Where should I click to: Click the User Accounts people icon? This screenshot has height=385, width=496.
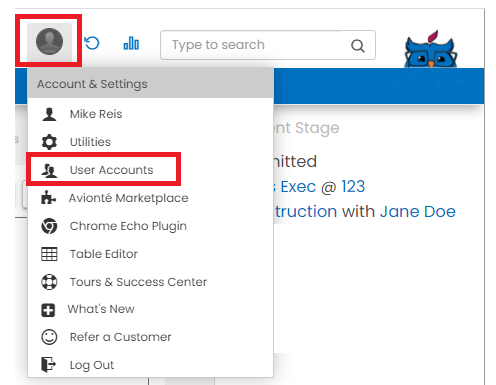49,170
